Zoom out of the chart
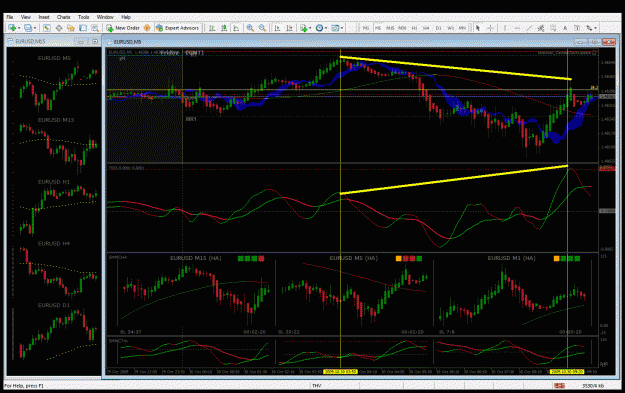 pyautogui.click(x=262, y=28)
